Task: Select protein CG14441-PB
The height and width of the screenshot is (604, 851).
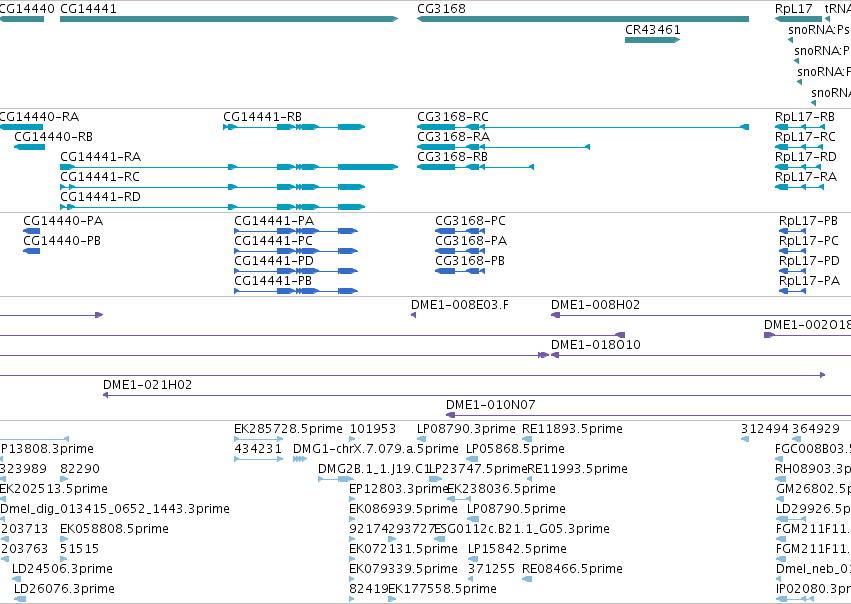Action: (296, 291)
